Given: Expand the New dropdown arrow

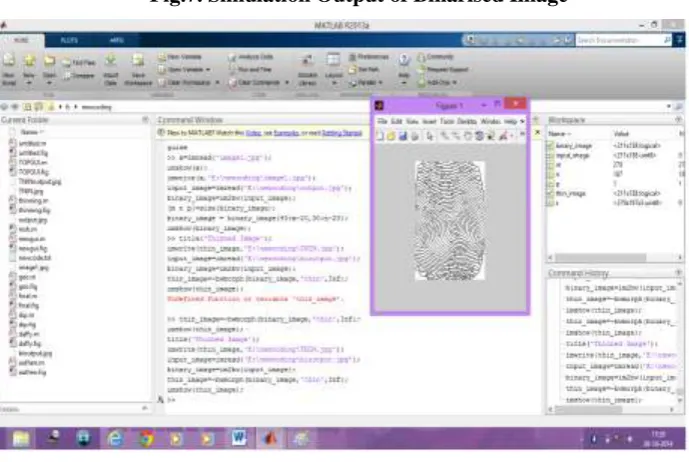Looking at the screenshot, I should (x=29, y=83).
